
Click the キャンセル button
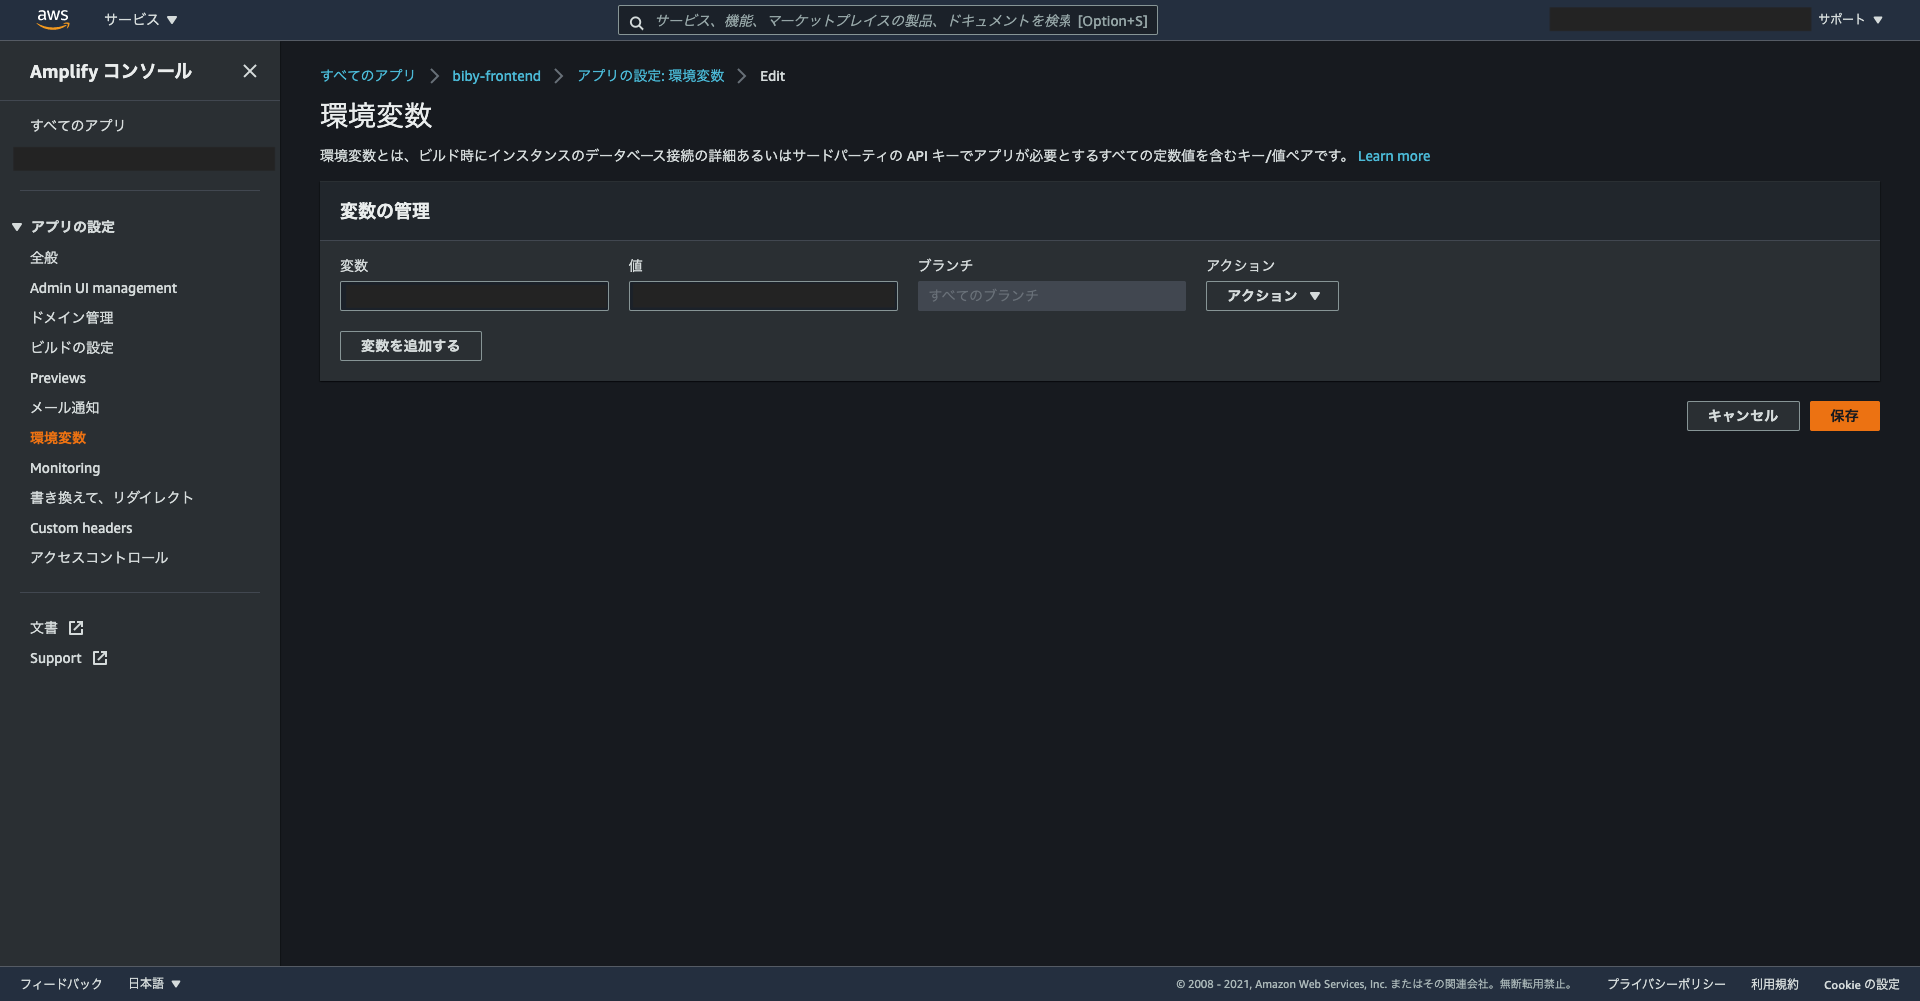[1743, 416]
